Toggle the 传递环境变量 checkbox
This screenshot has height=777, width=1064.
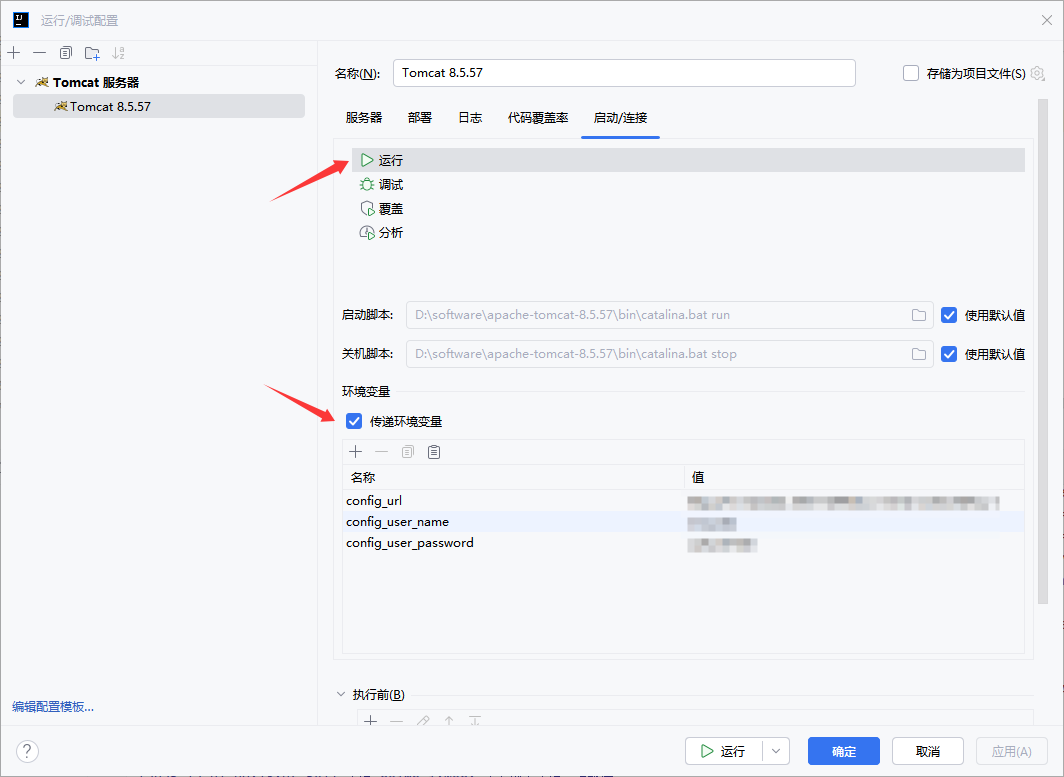click(354, 421)
